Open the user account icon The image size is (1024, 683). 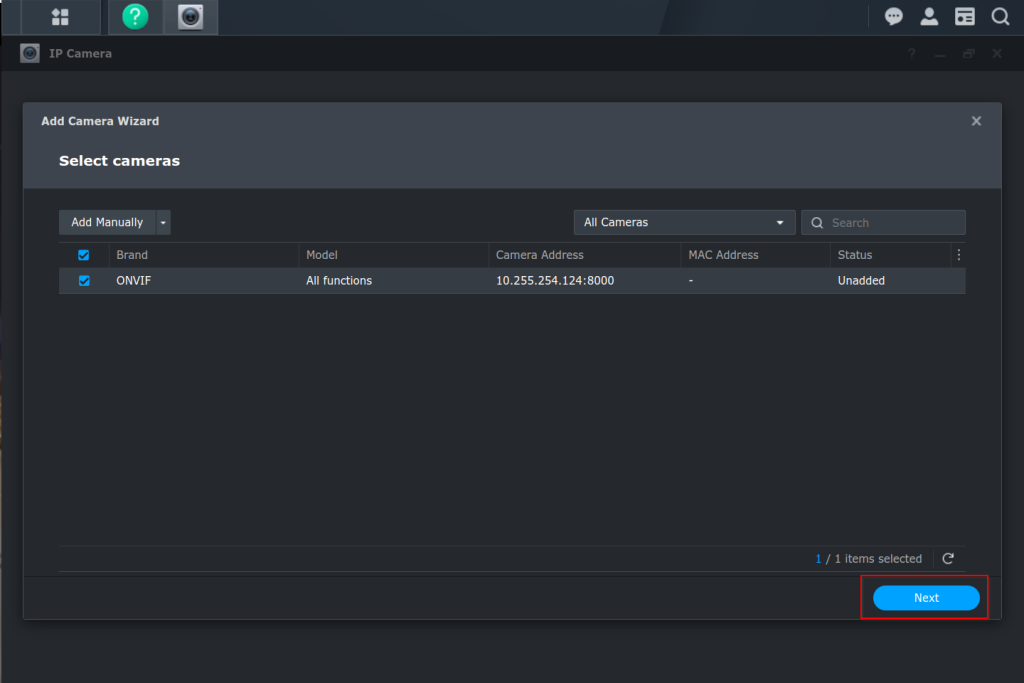pyautogui.click(x=929, y=16)
